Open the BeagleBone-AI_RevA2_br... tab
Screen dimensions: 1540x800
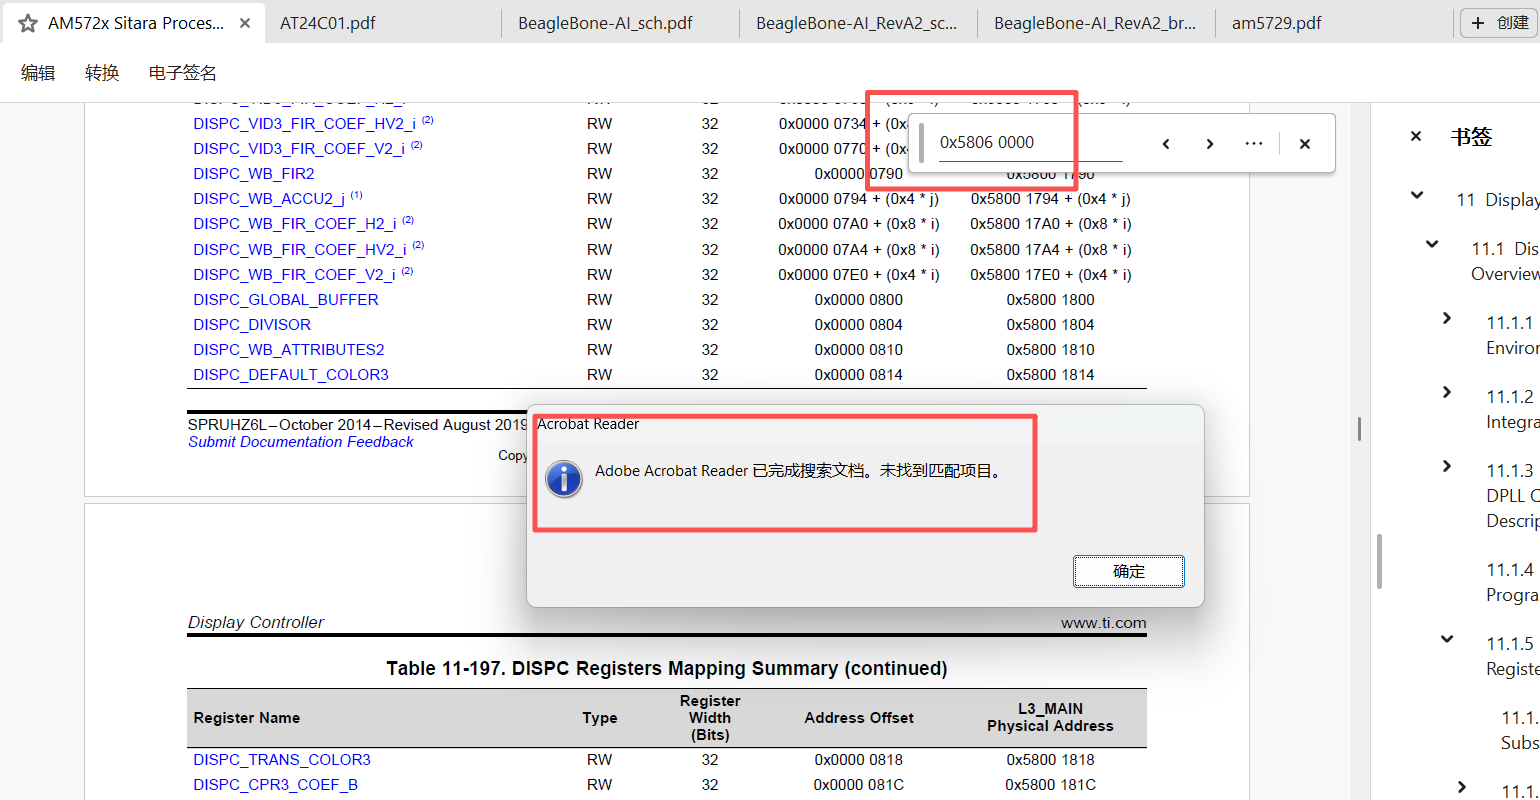point(1095,23)
